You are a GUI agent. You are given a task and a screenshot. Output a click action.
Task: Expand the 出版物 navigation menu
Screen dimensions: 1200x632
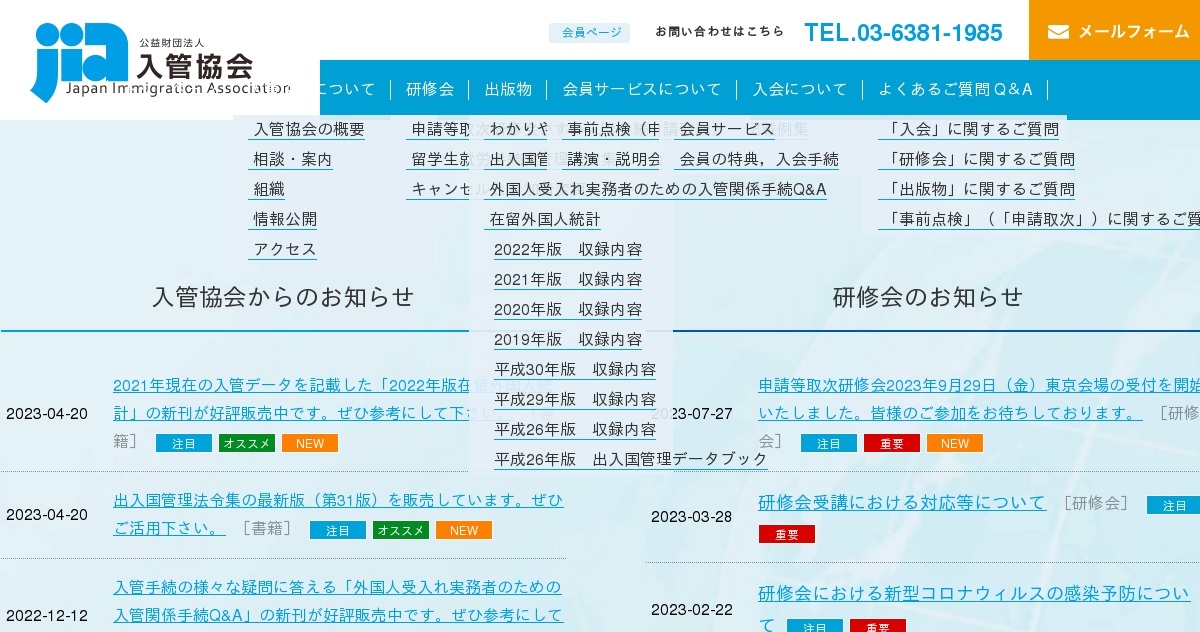(508, 89)
